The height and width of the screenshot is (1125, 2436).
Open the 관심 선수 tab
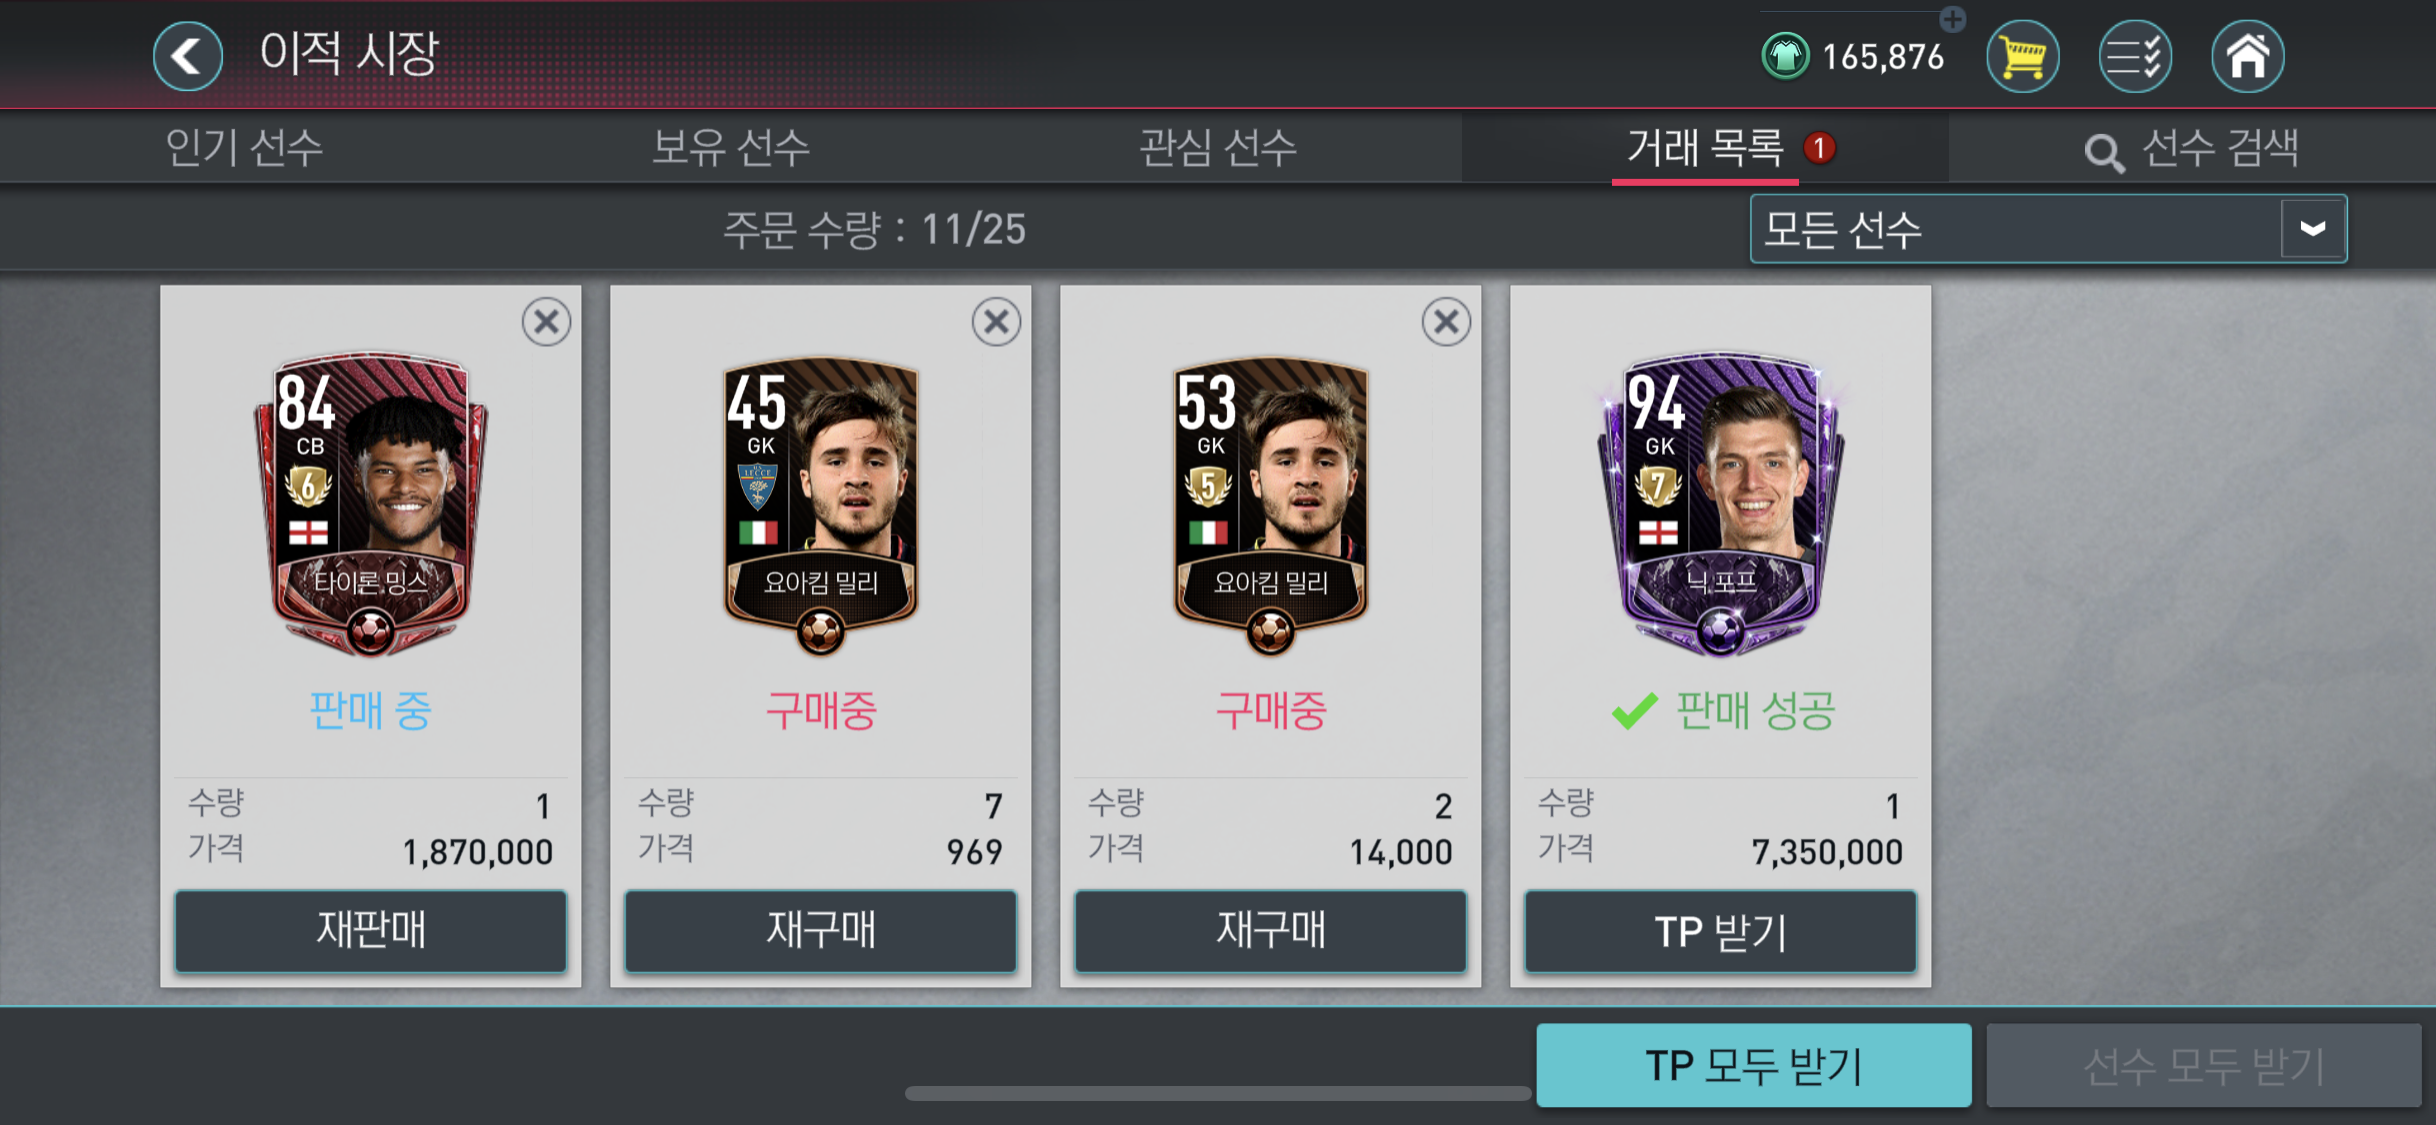[1218, 148]
